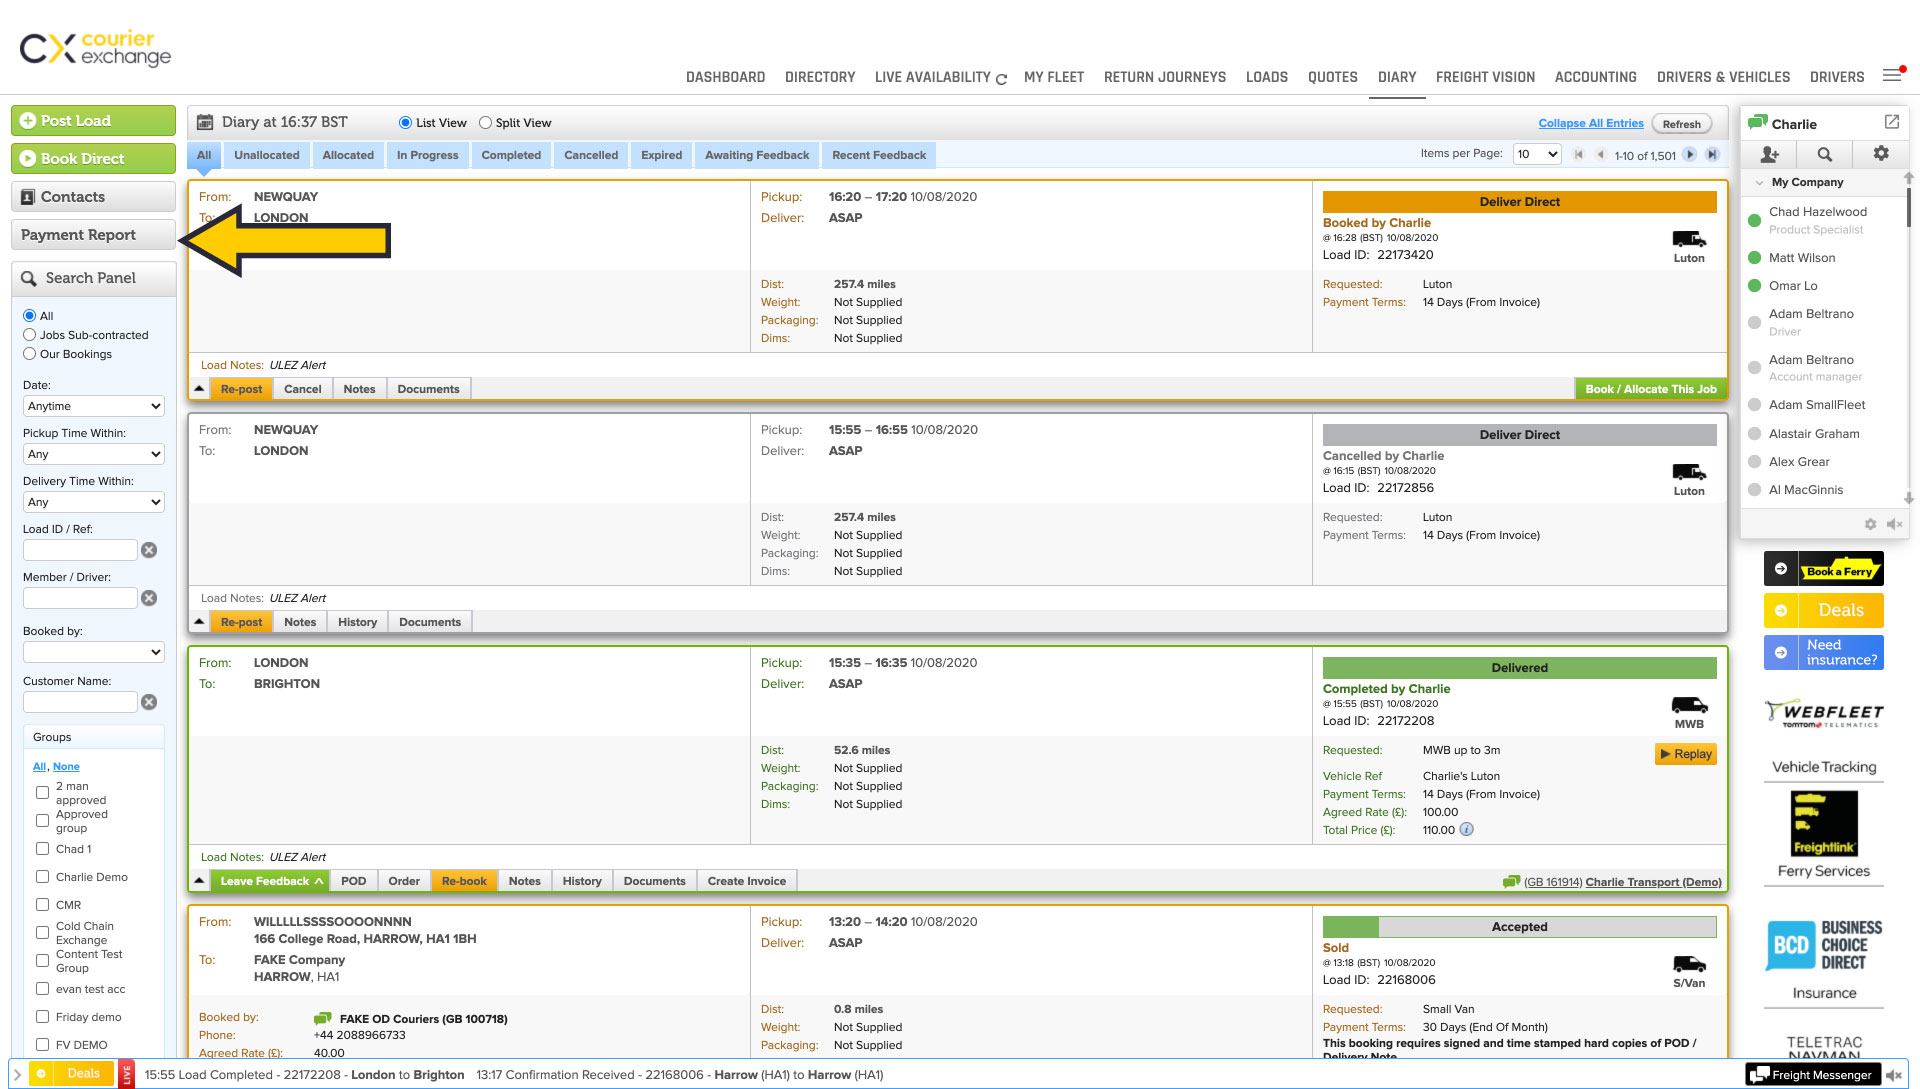This screenshot has width=1920, height=1089.
Task: Collapse the load 22172856 entry arrow
Action: (199, 622)
